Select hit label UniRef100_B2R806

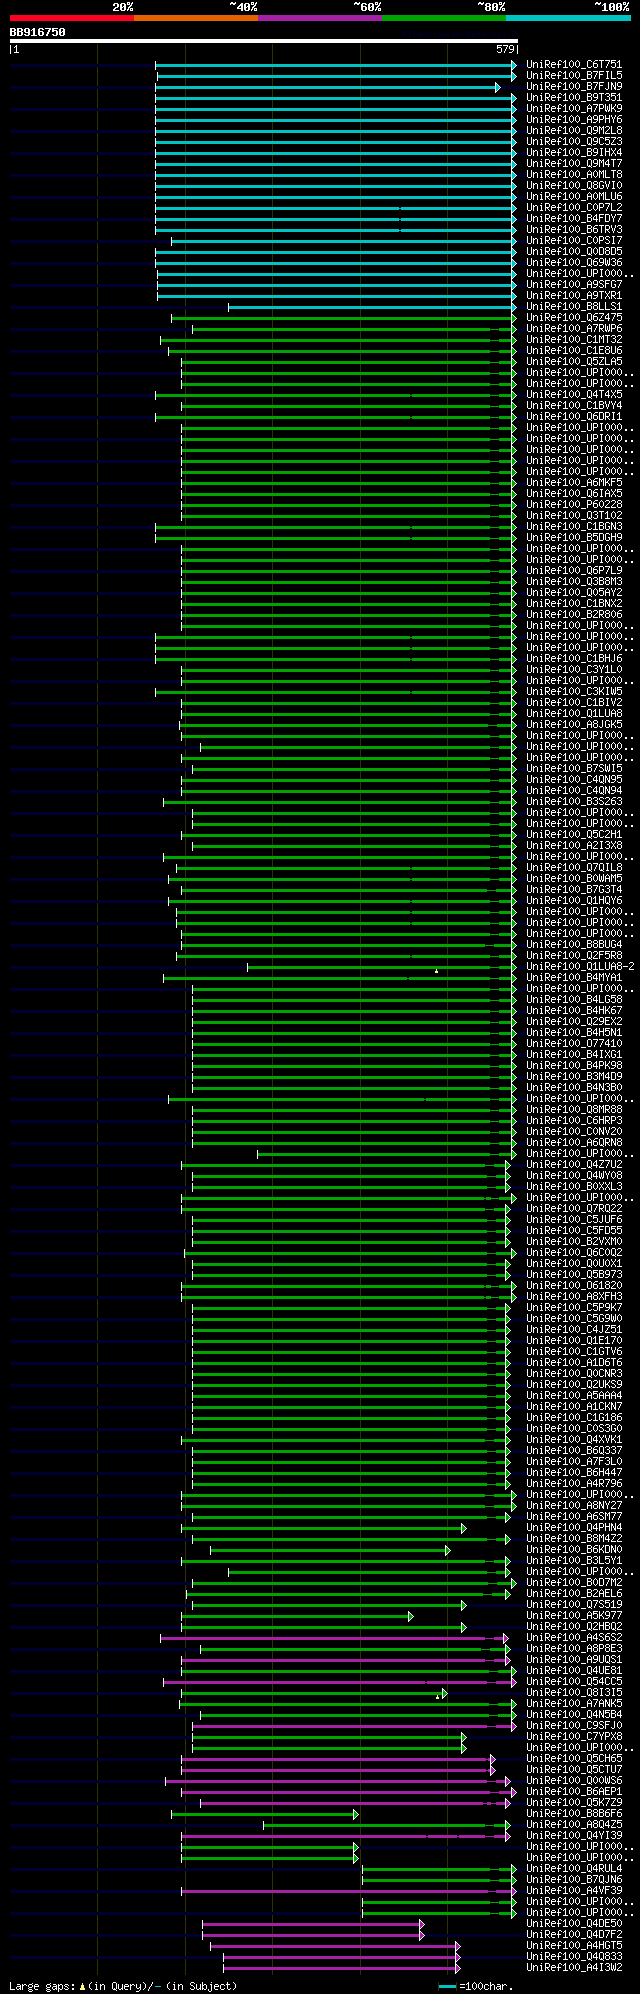574,615
